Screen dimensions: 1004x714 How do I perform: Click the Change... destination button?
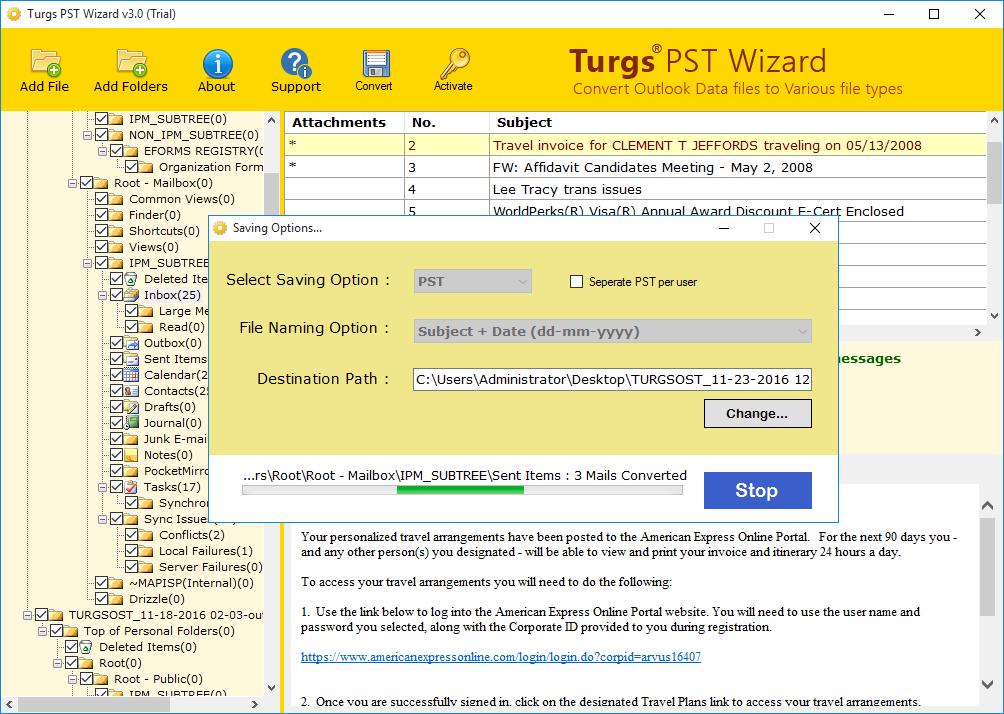pyautogui.click(x=757, y=414)
